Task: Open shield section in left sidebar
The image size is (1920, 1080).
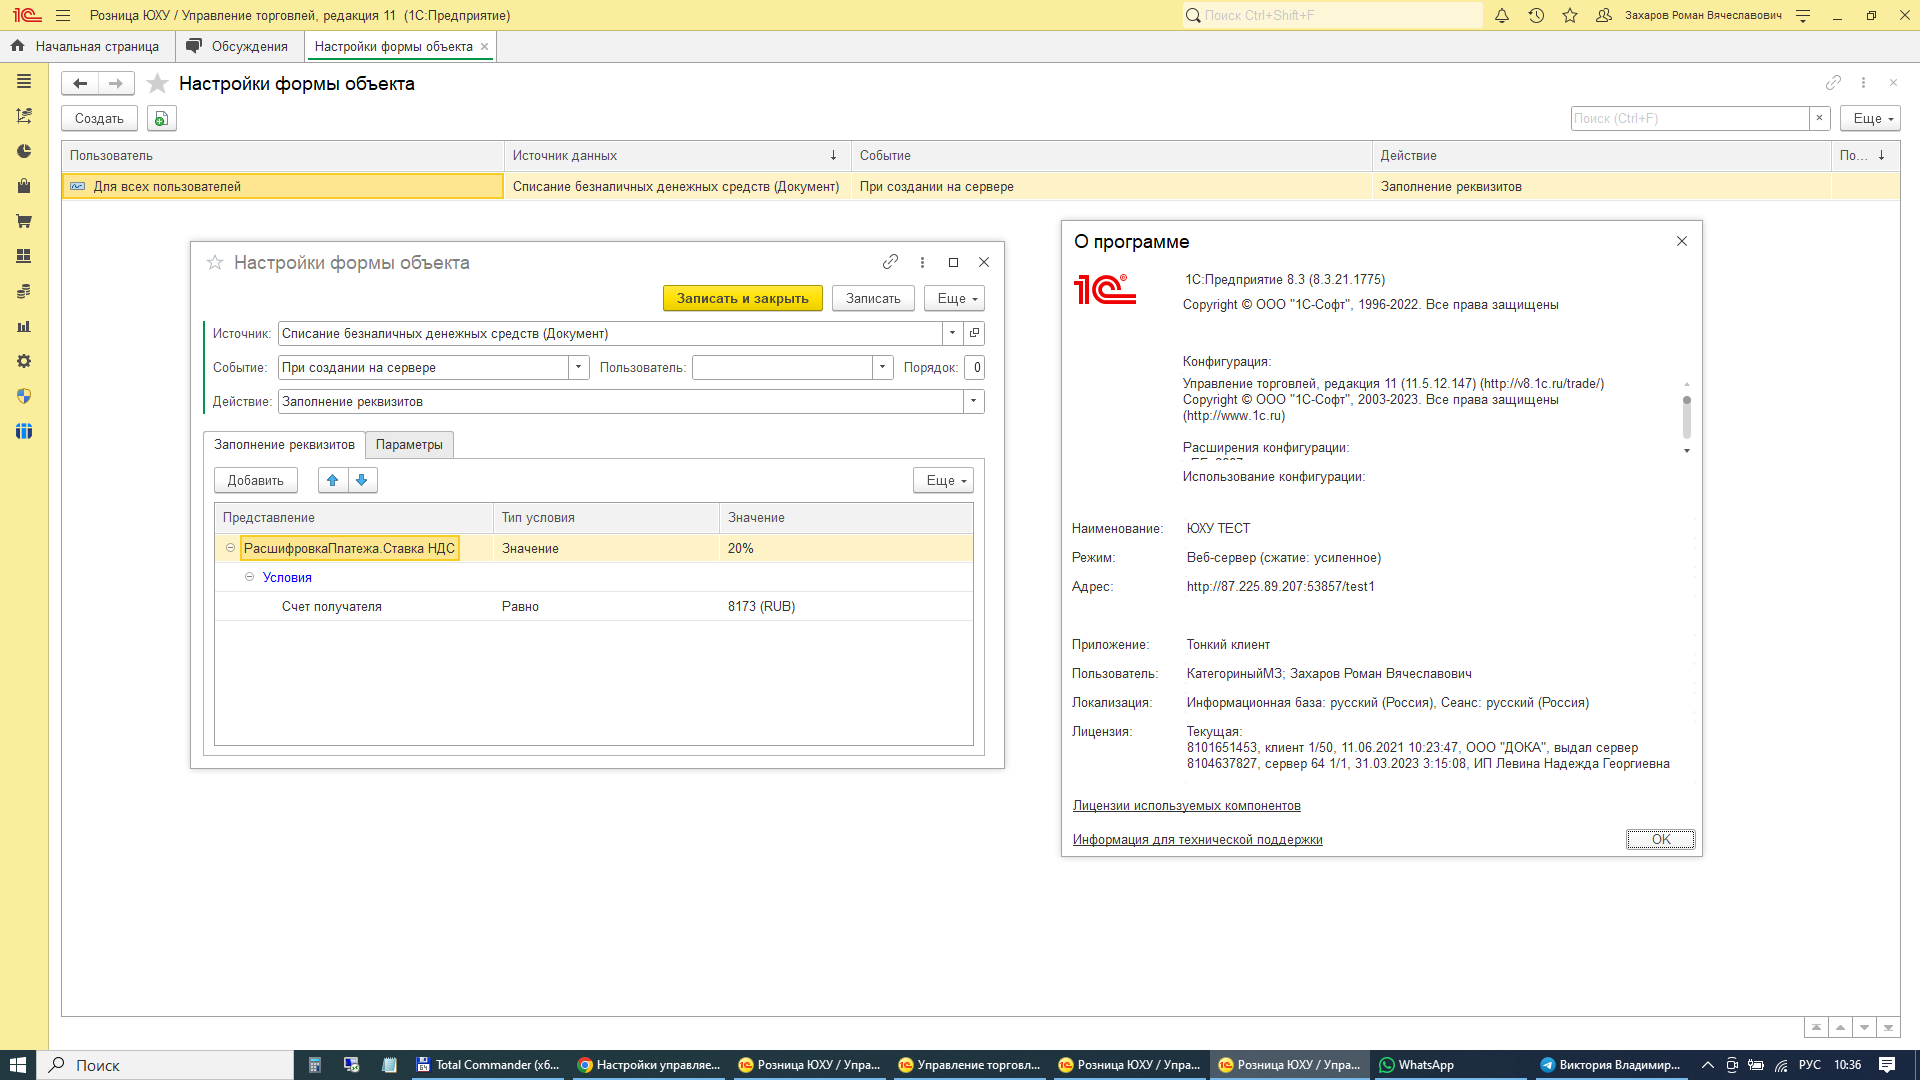Action: 24,396
